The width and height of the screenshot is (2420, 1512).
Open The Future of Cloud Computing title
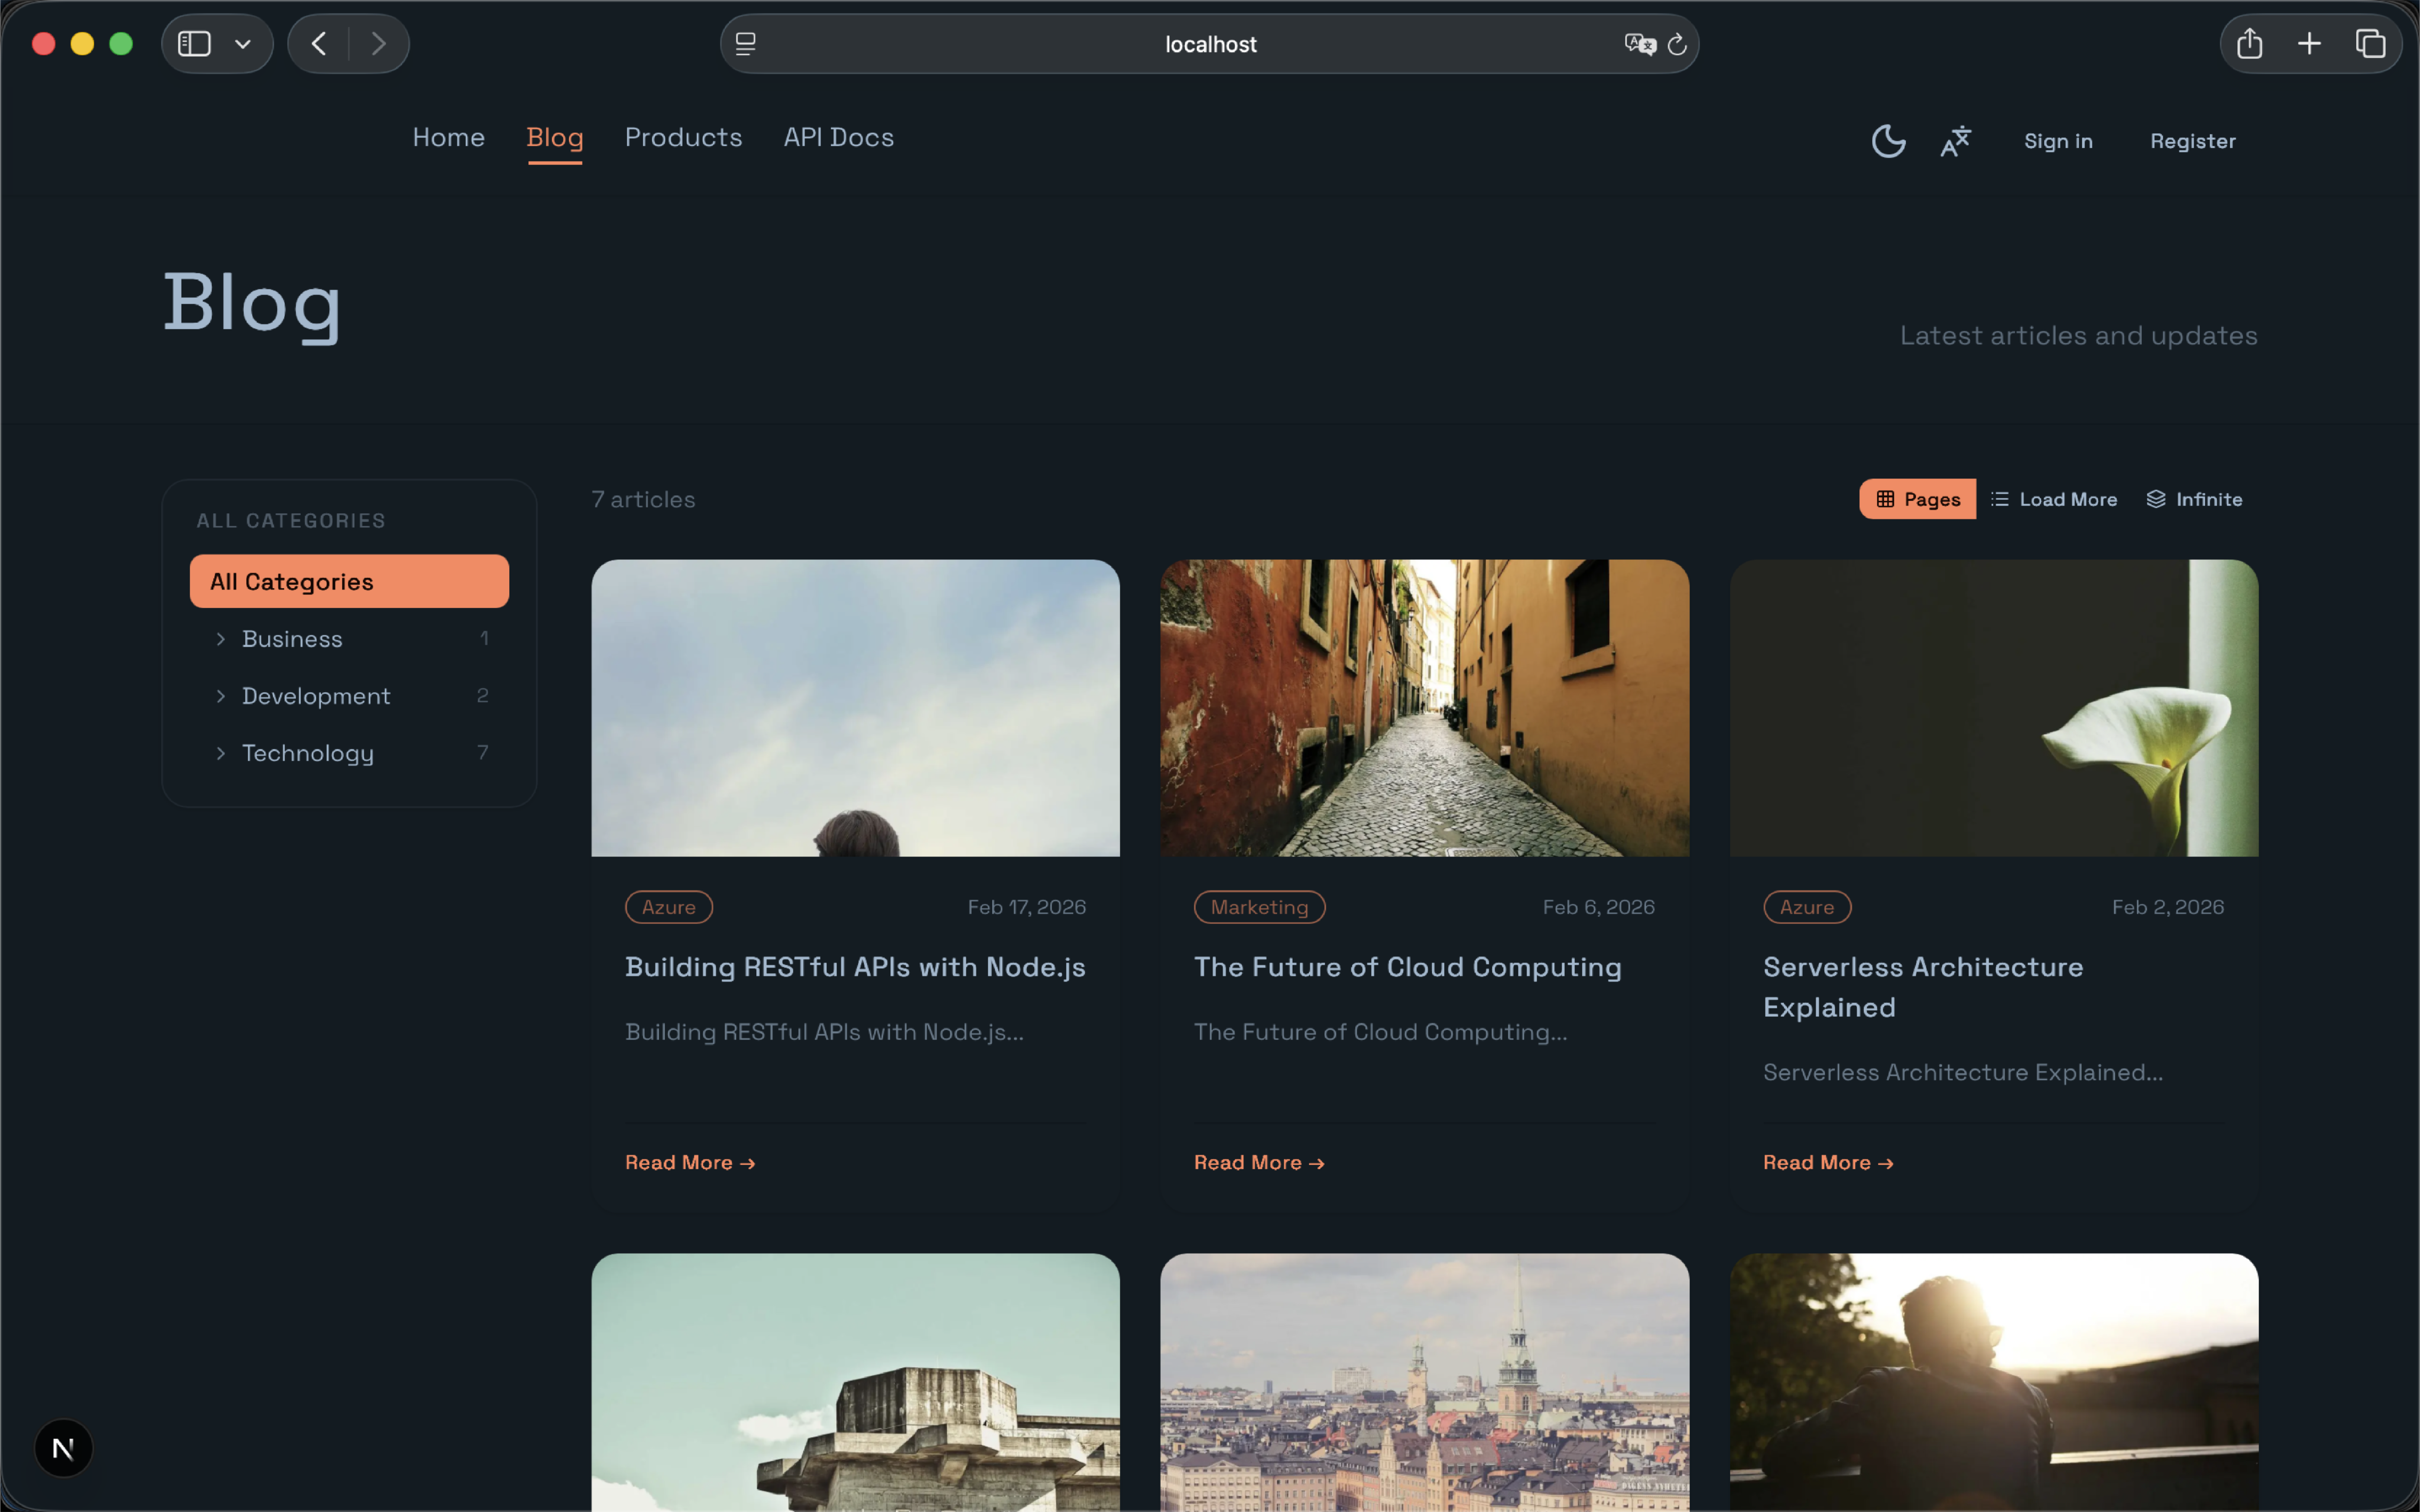coord(1407,967)
